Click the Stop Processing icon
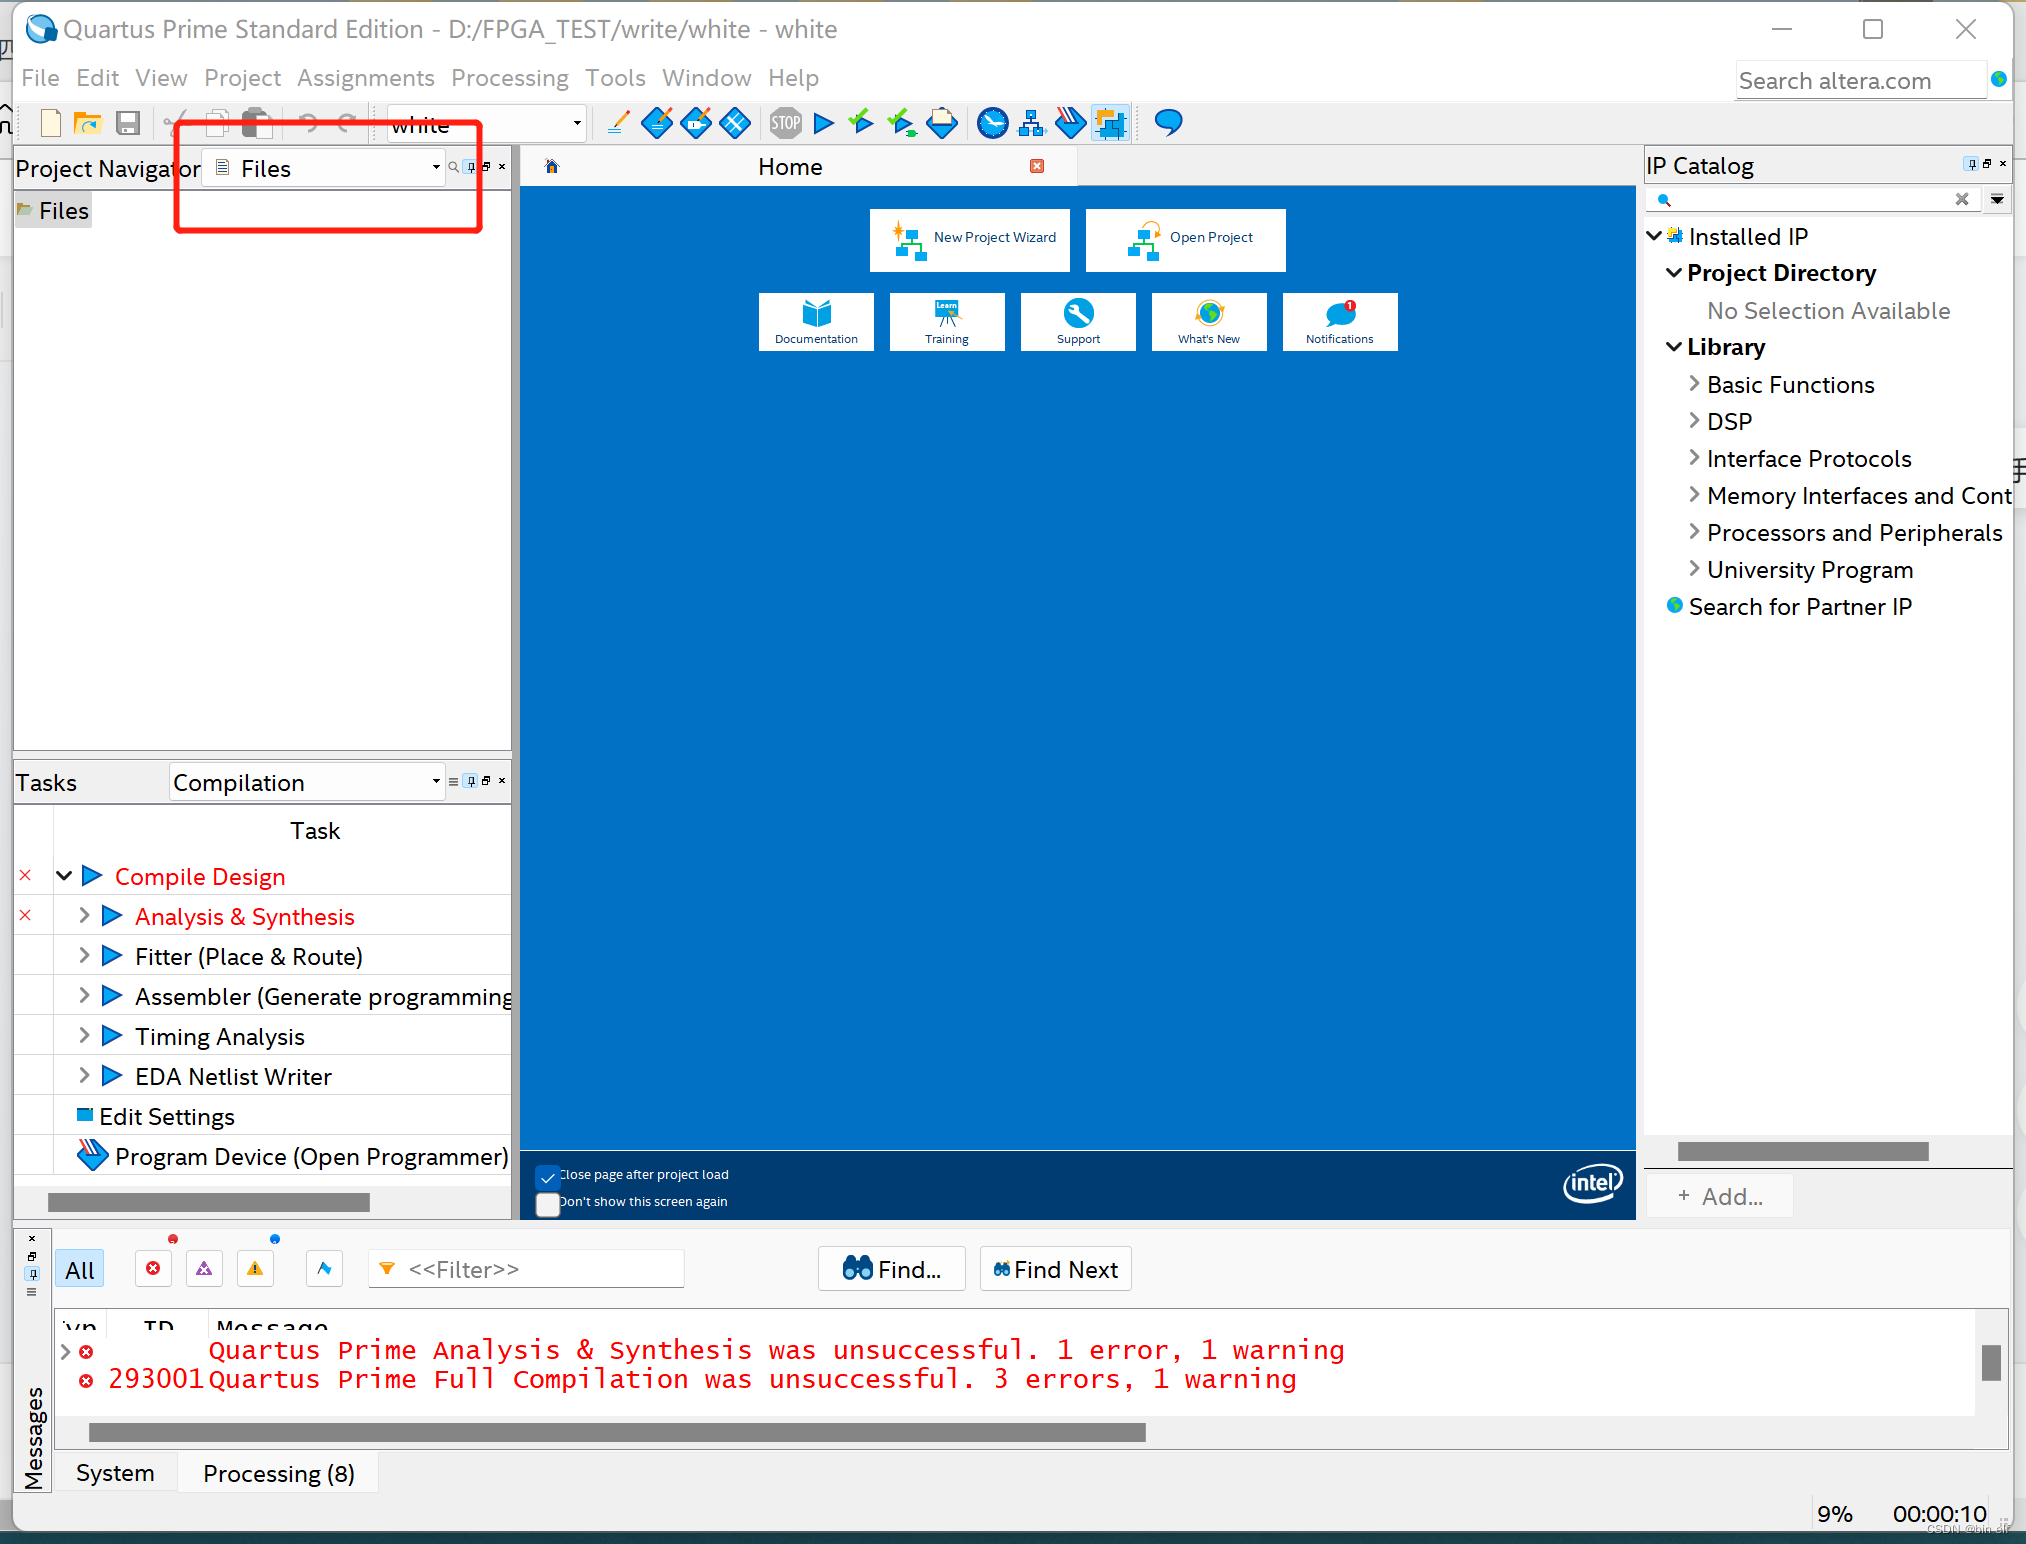 click(x=785, y=123)
